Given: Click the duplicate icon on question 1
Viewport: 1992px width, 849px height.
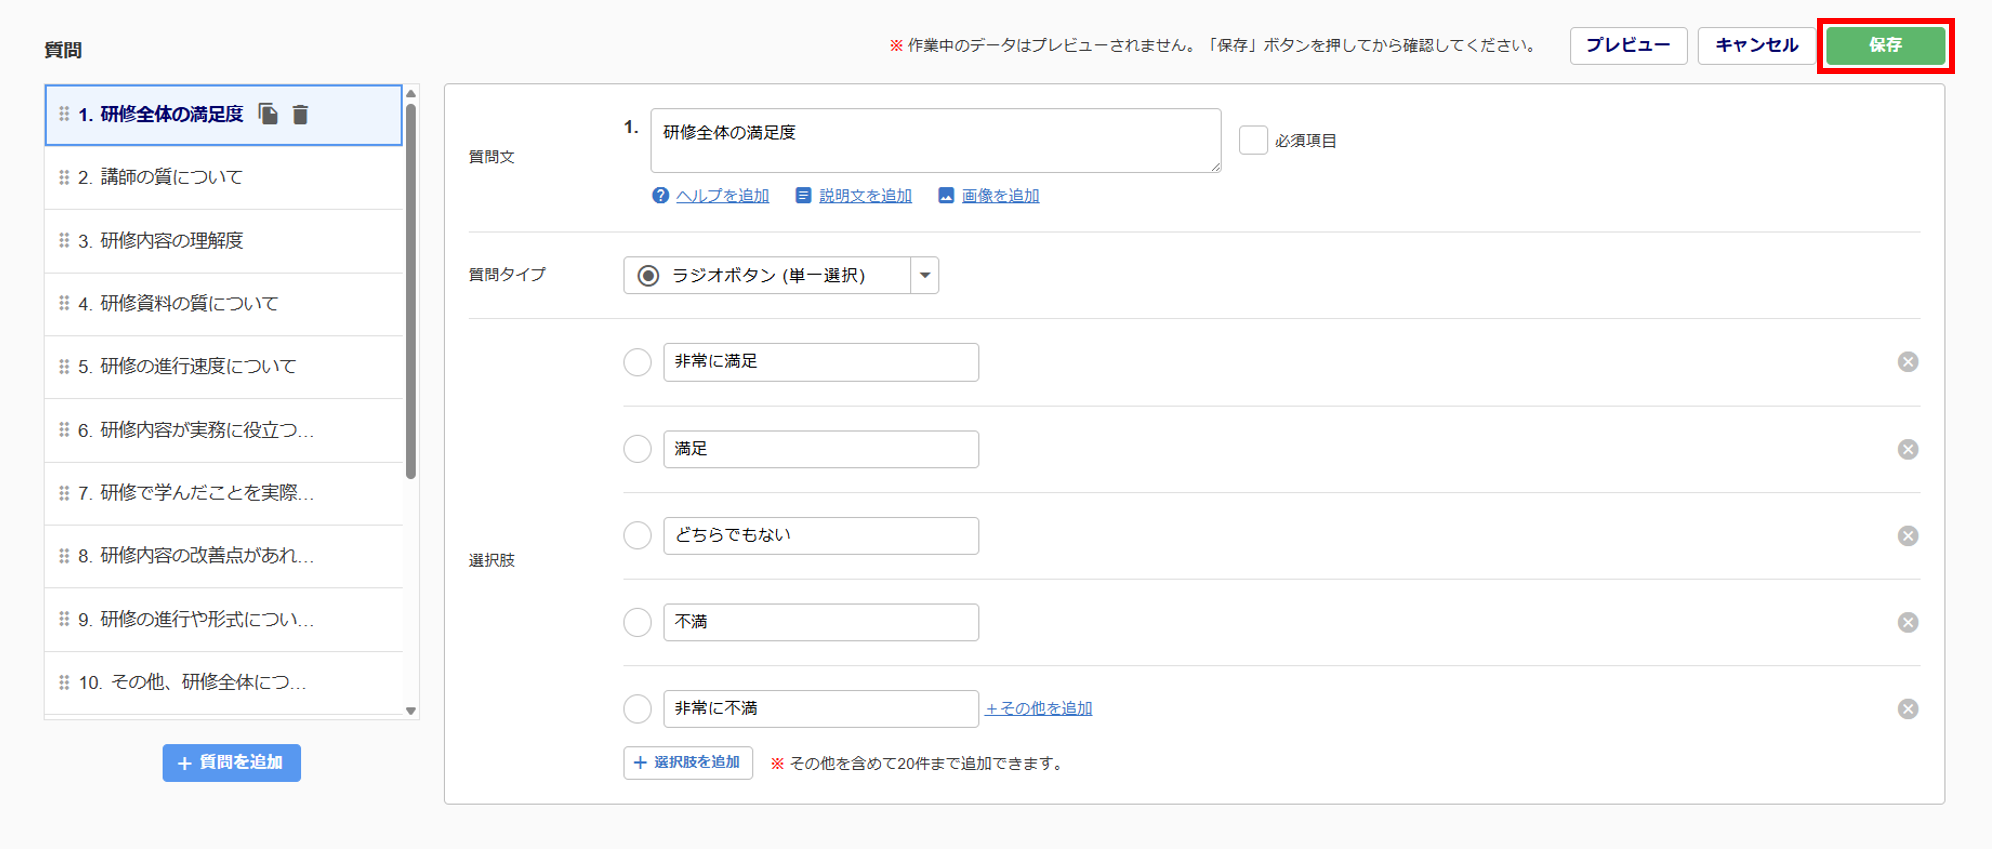Looking at the screenshot, I should tap(268, 114).
